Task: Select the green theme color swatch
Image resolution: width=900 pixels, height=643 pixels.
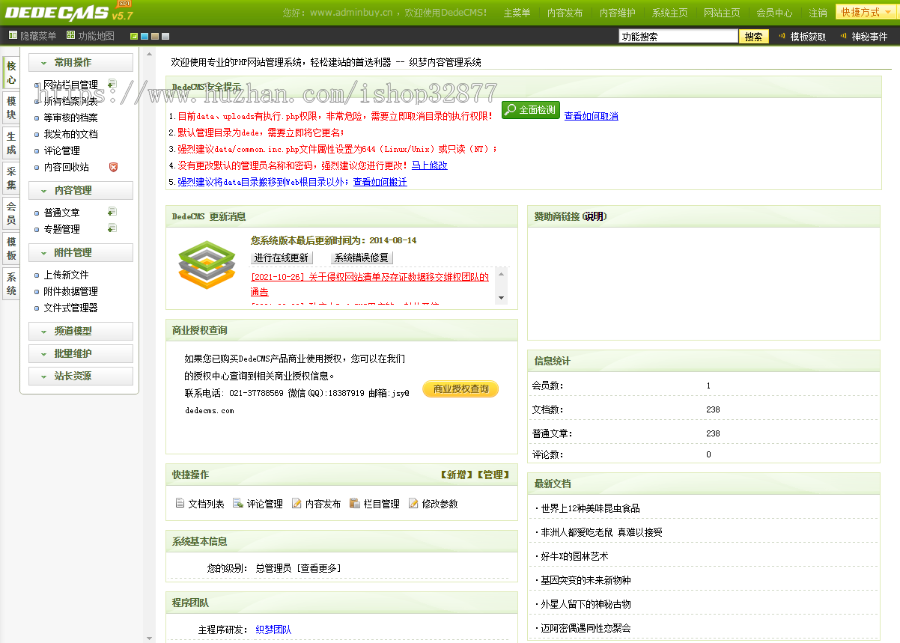Action: (x=134, y=36)
